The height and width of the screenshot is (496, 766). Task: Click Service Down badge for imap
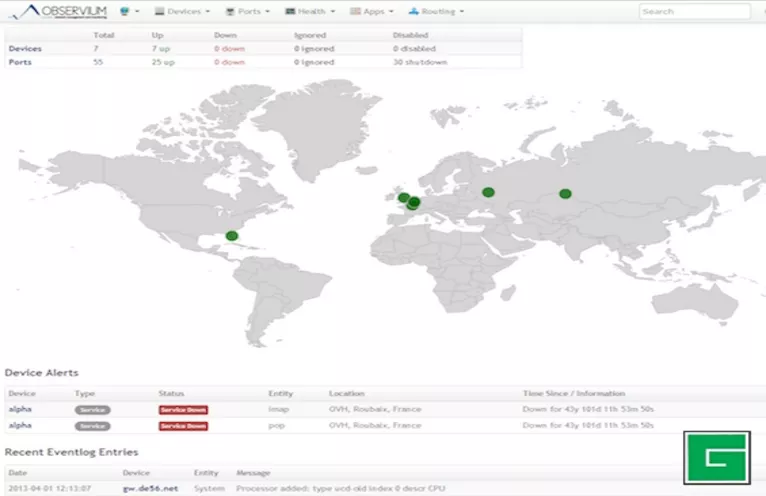coord(183,410)
